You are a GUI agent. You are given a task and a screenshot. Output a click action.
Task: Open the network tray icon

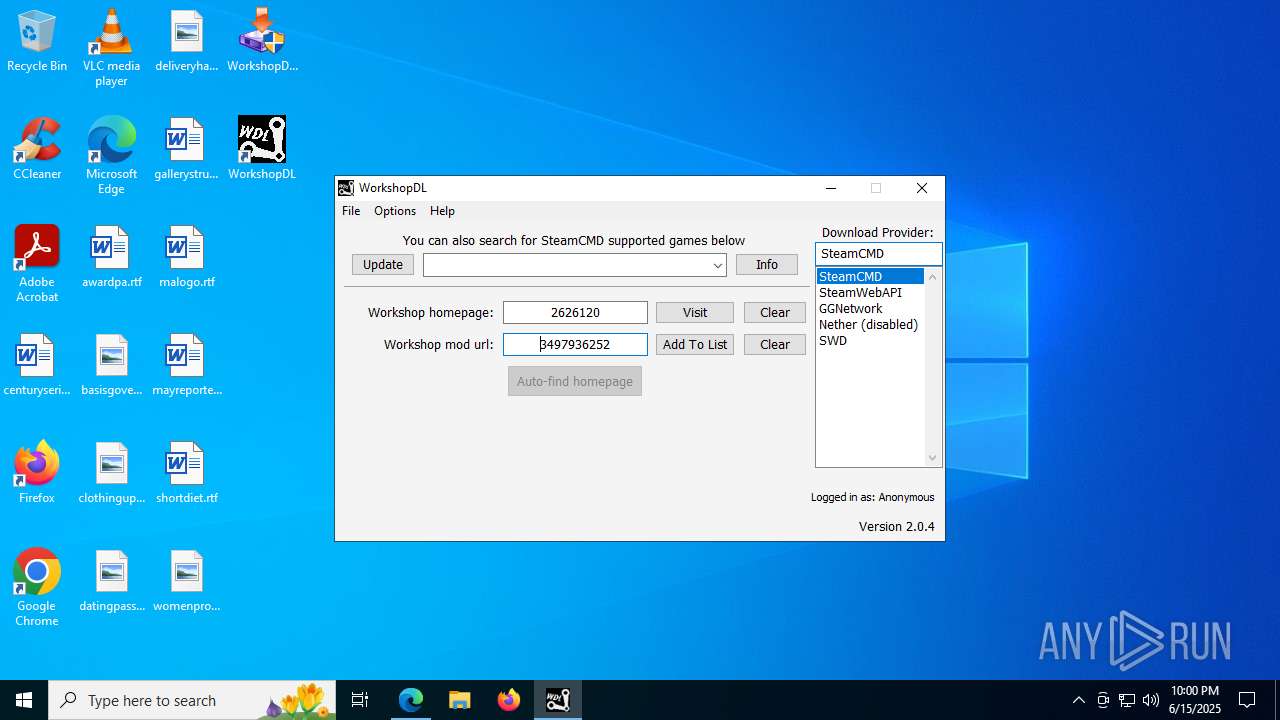(1127, 700)
